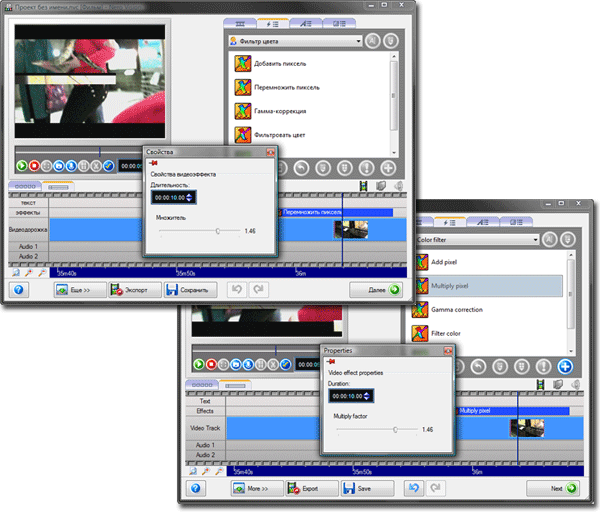
Task: Select the timeline tab above the English track list
Action: [235, 385]
